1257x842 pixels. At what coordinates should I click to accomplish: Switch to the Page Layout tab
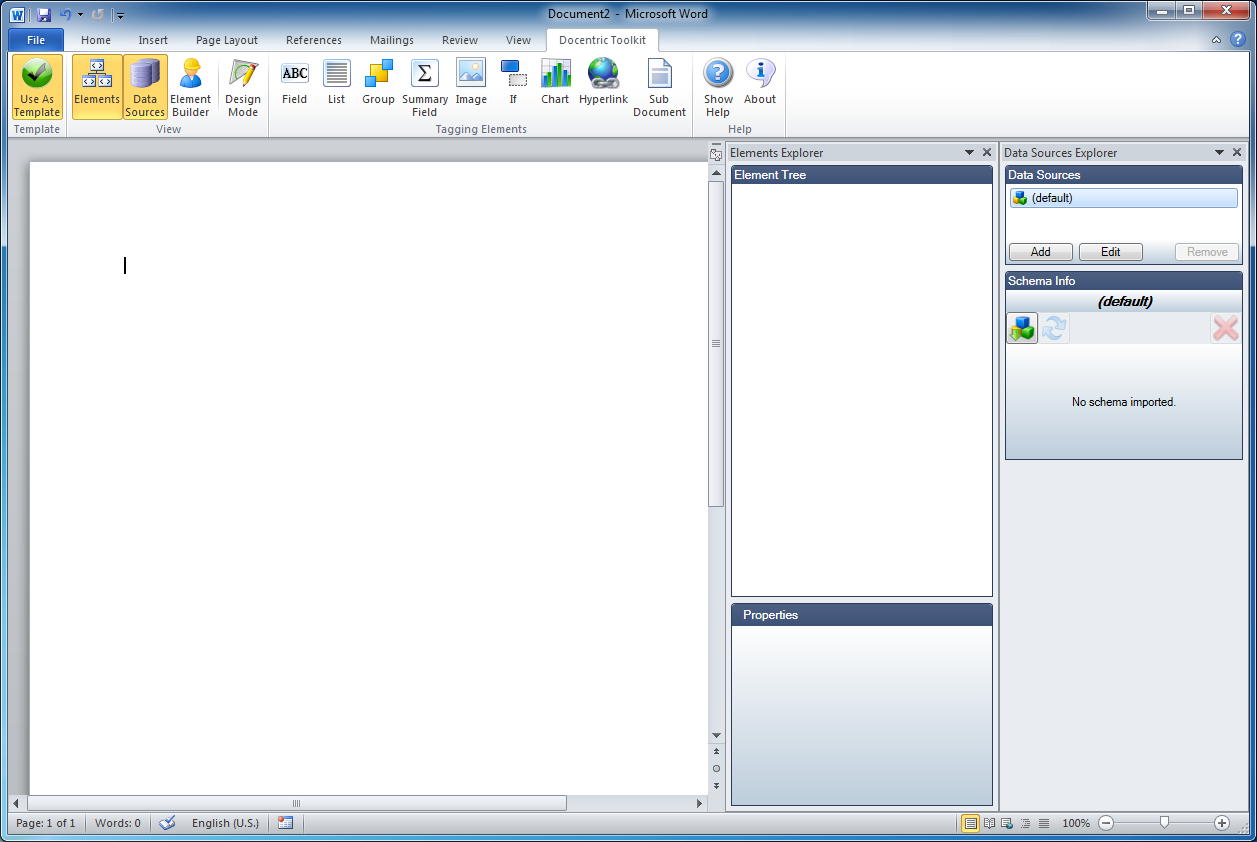tap(227, 40)
